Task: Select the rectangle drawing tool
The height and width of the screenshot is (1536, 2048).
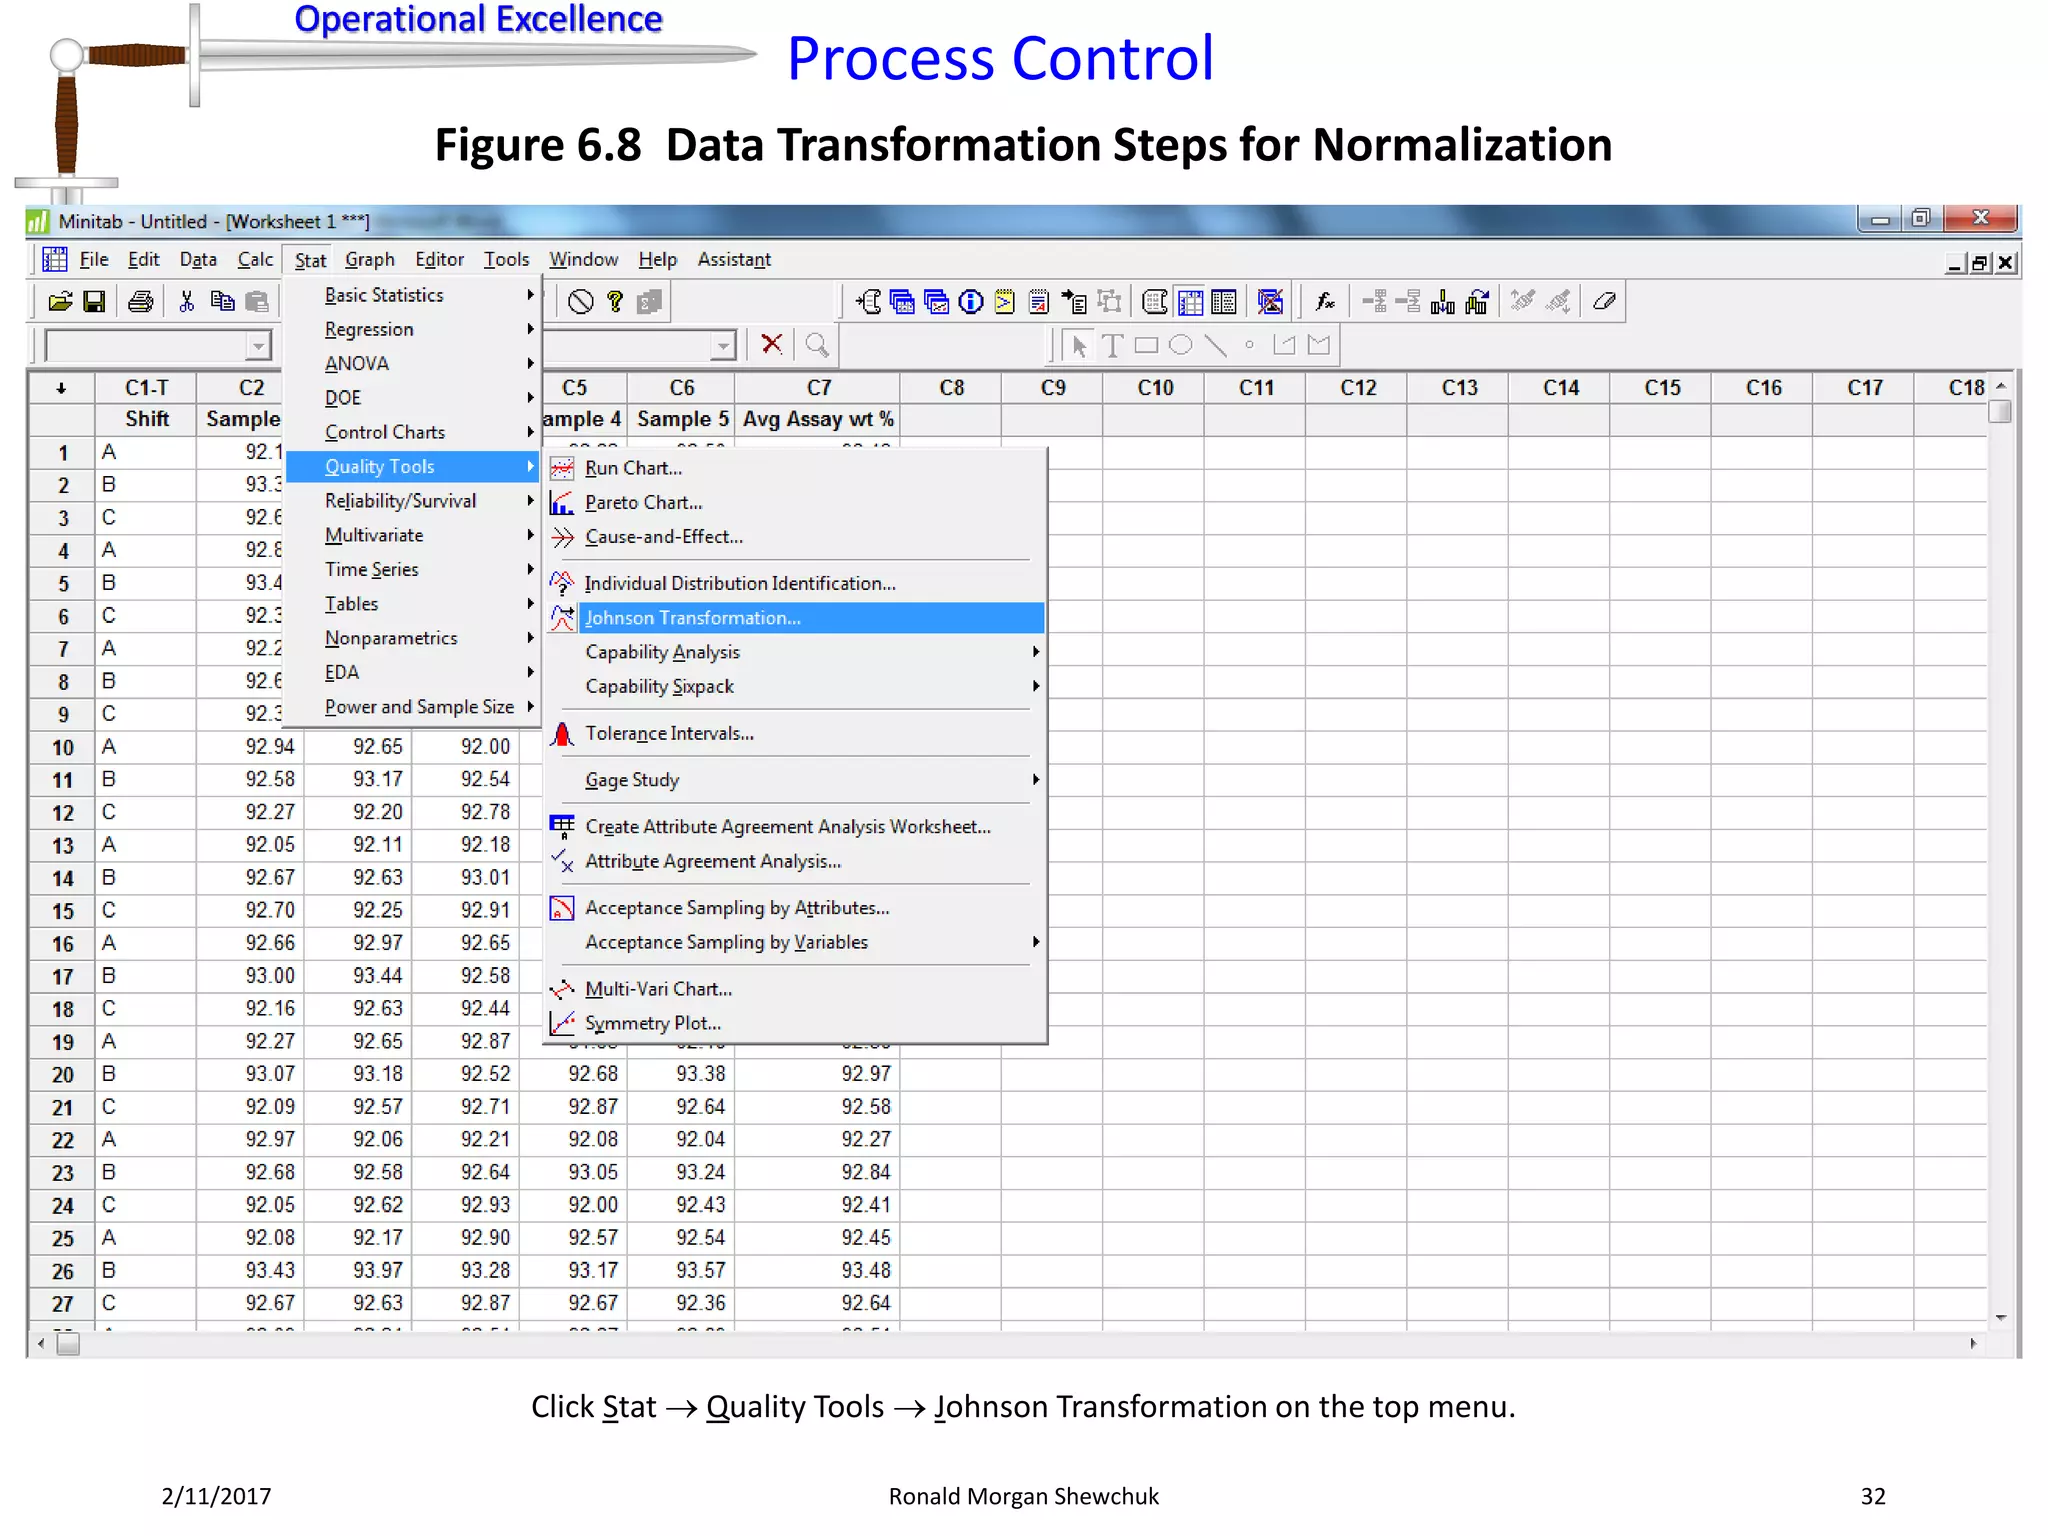Action: 1146,346
